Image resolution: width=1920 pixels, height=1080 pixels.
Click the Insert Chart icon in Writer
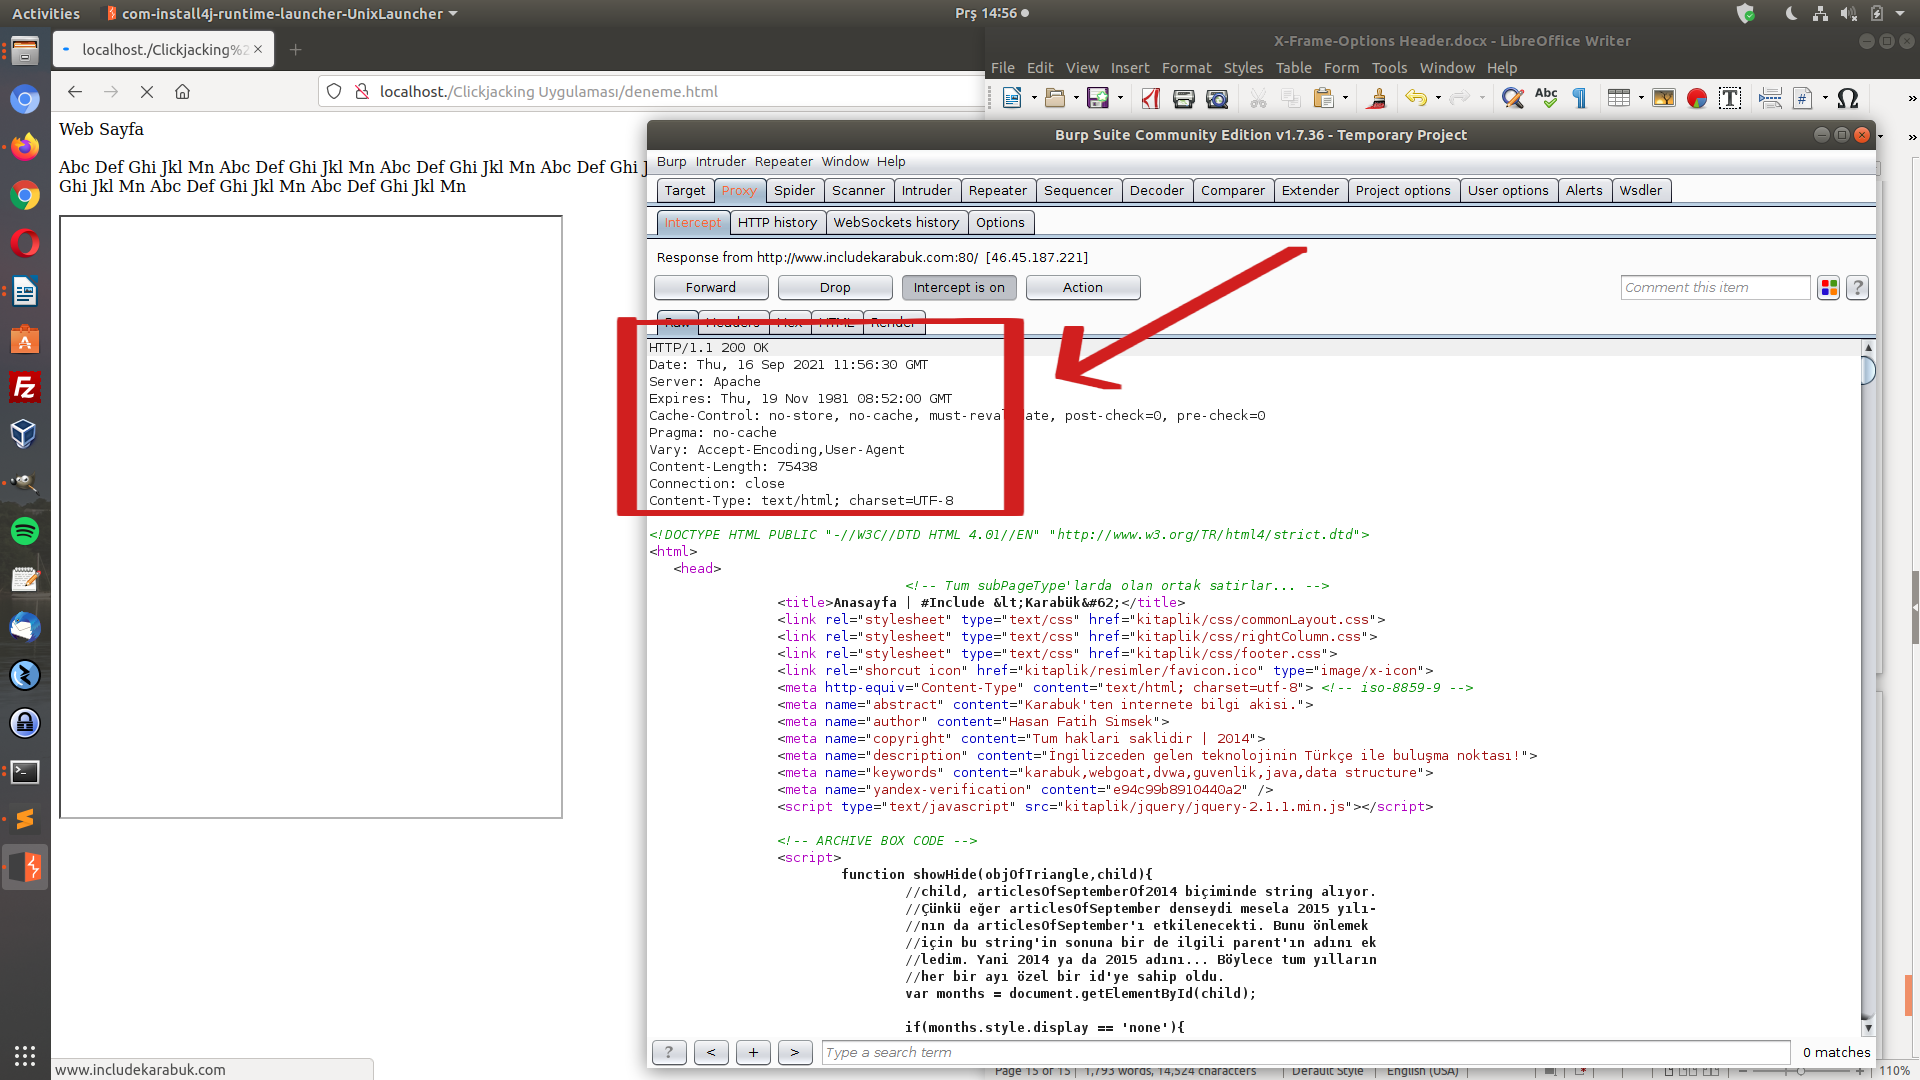point(1697,98)
